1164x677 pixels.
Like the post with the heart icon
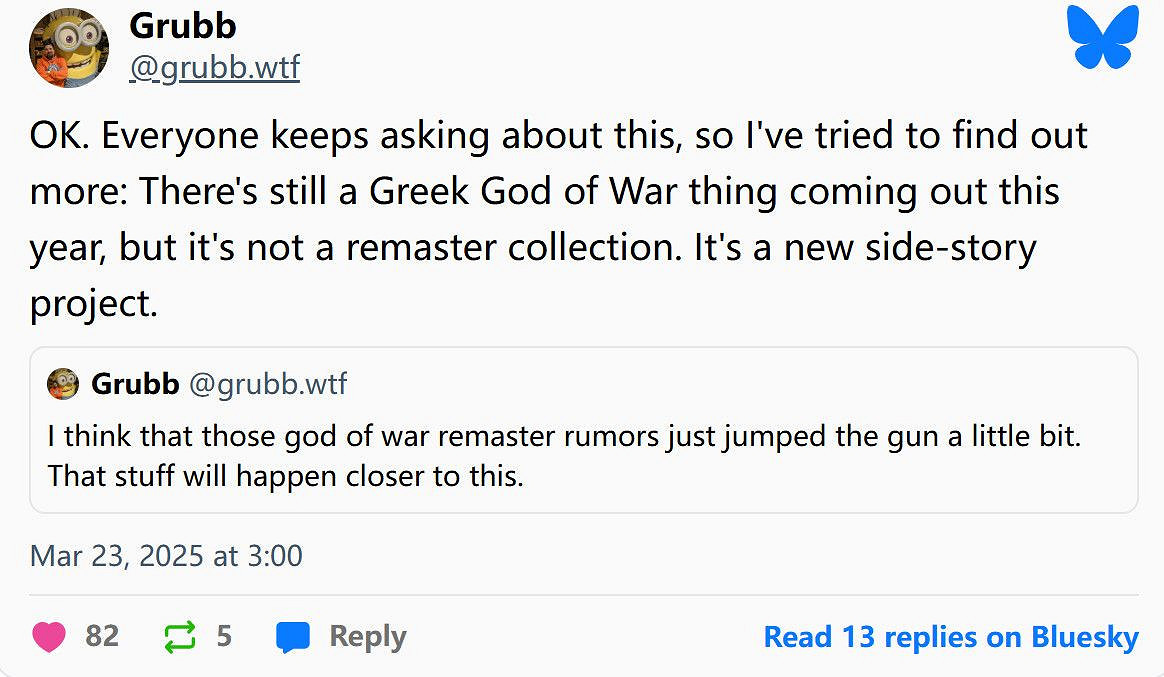(49, 636)
